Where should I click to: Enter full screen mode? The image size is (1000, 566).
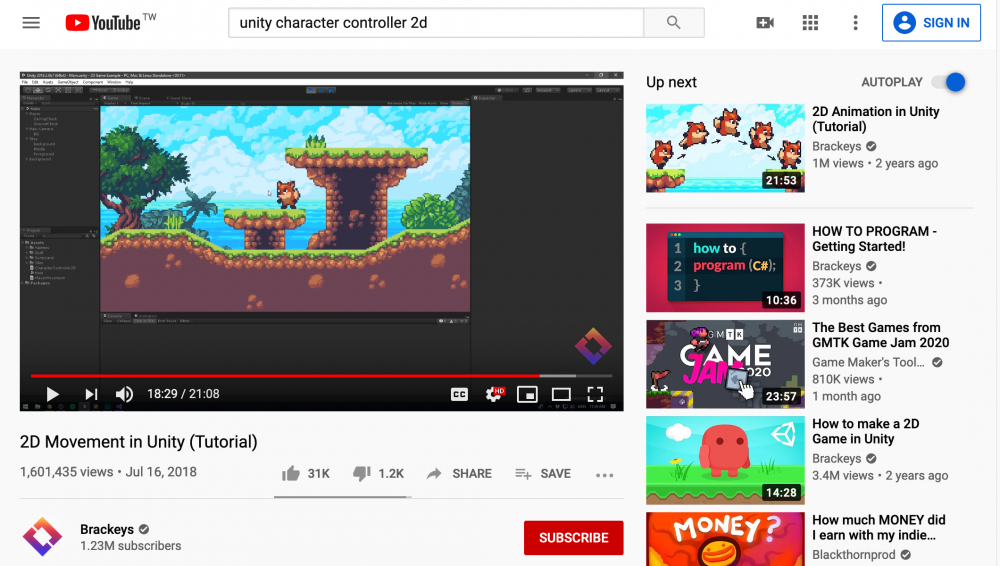pos(595,395)
